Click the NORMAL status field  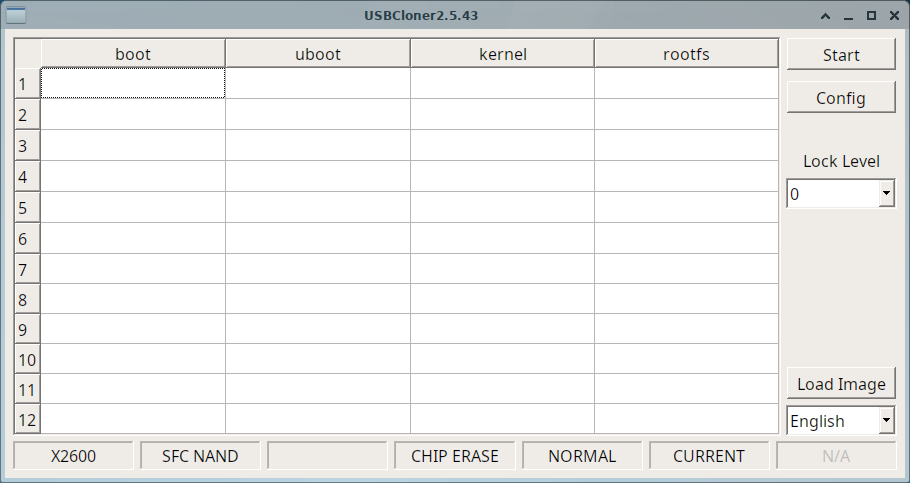[582, 456]
